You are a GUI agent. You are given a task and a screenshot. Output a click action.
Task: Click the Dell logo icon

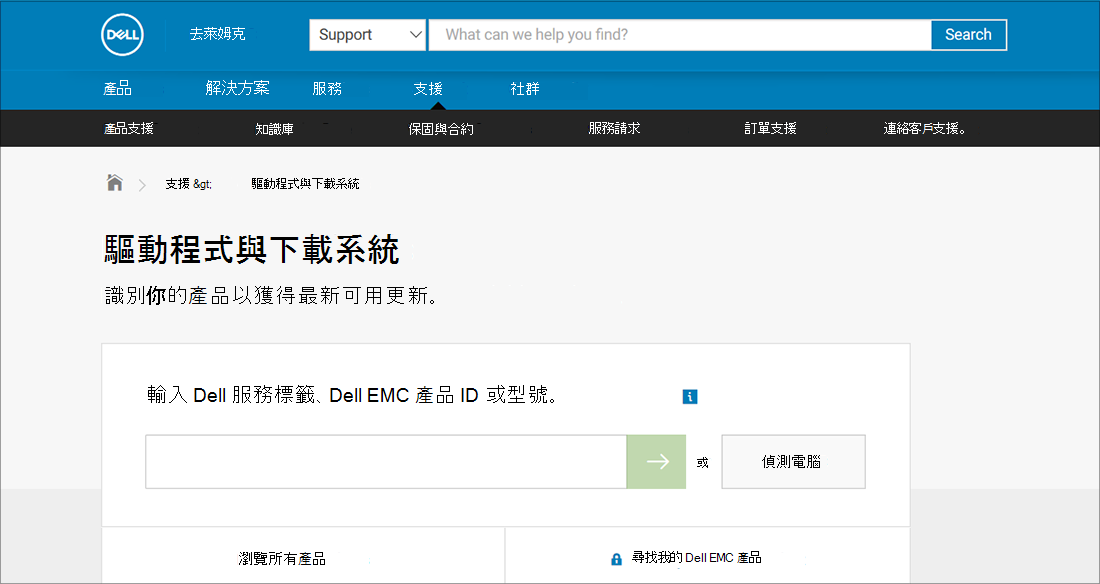[x=123, y=34]
